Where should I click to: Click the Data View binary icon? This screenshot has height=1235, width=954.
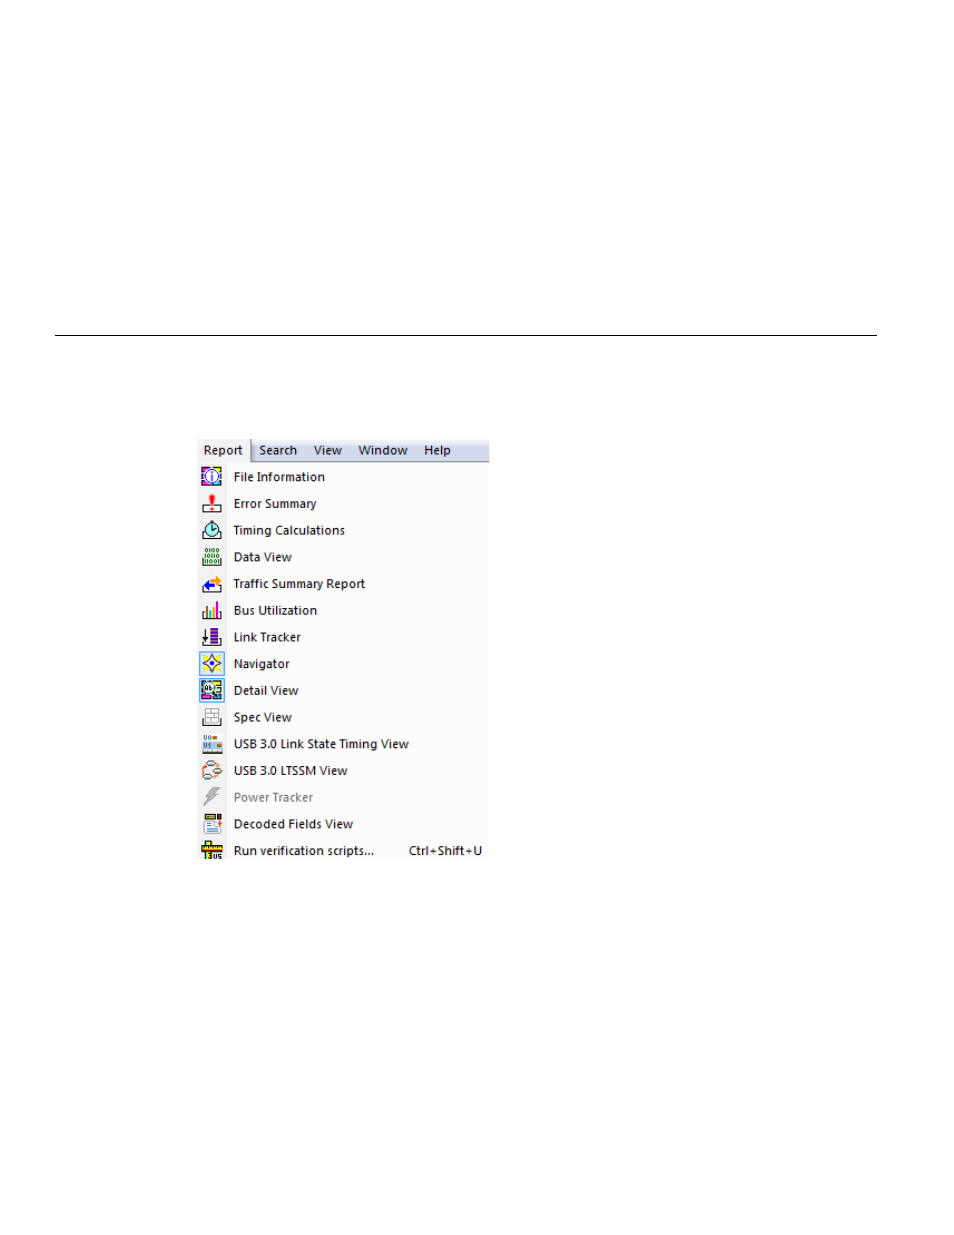pos(212,557)
